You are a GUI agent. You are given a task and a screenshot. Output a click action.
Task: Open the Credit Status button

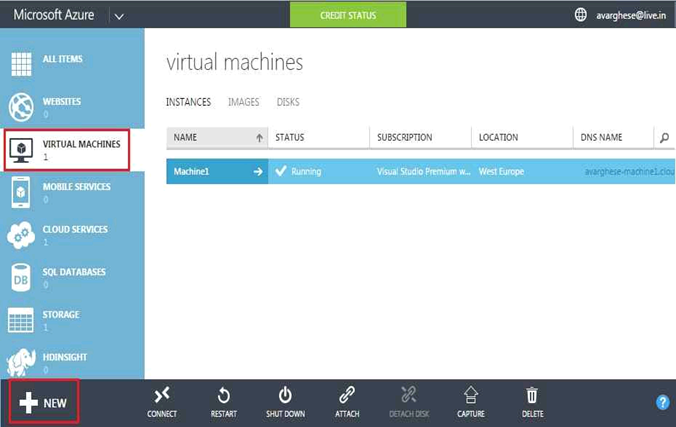click(x=348, y=15)
